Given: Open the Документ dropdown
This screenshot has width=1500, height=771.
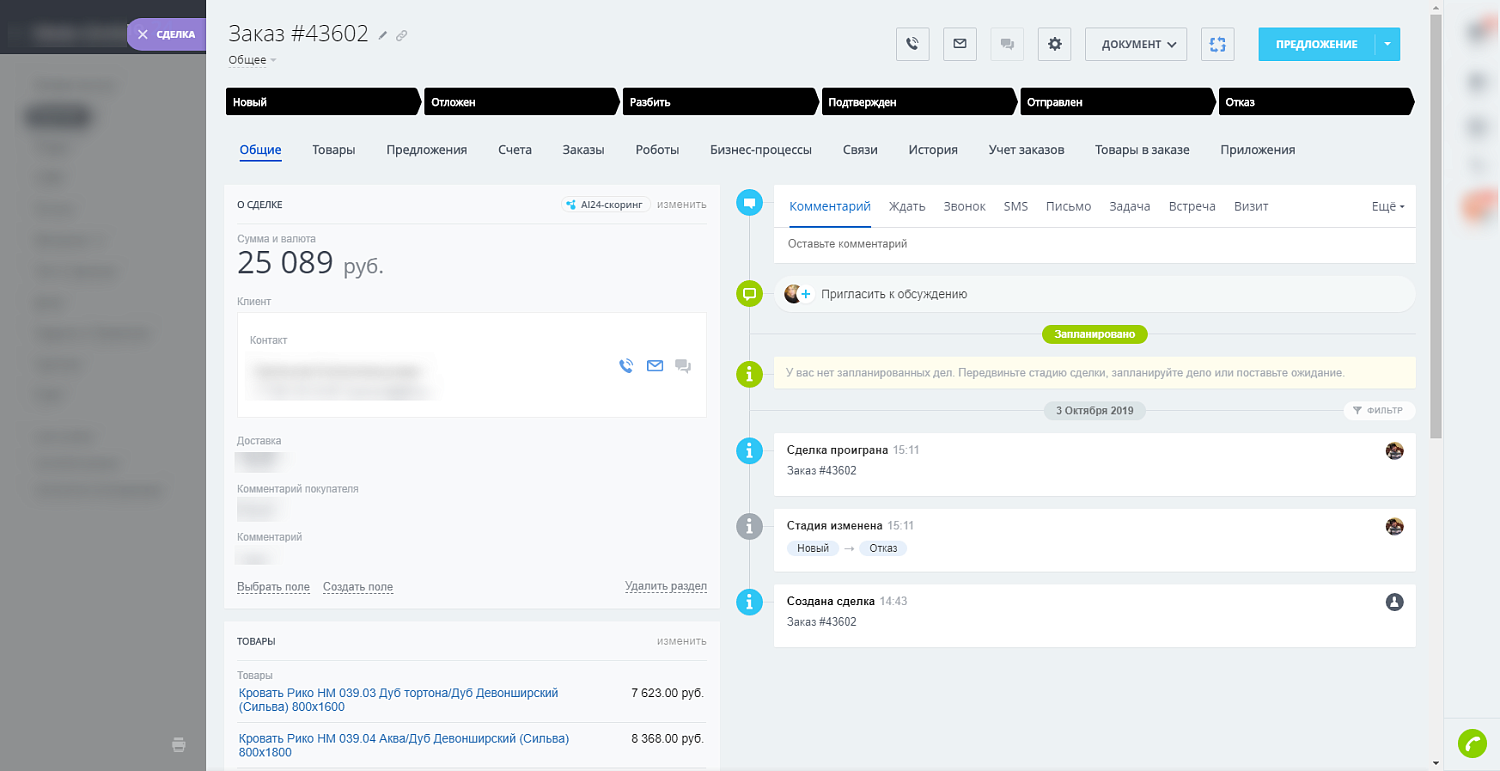Looking at the screenshot, I should point(1135,44).
